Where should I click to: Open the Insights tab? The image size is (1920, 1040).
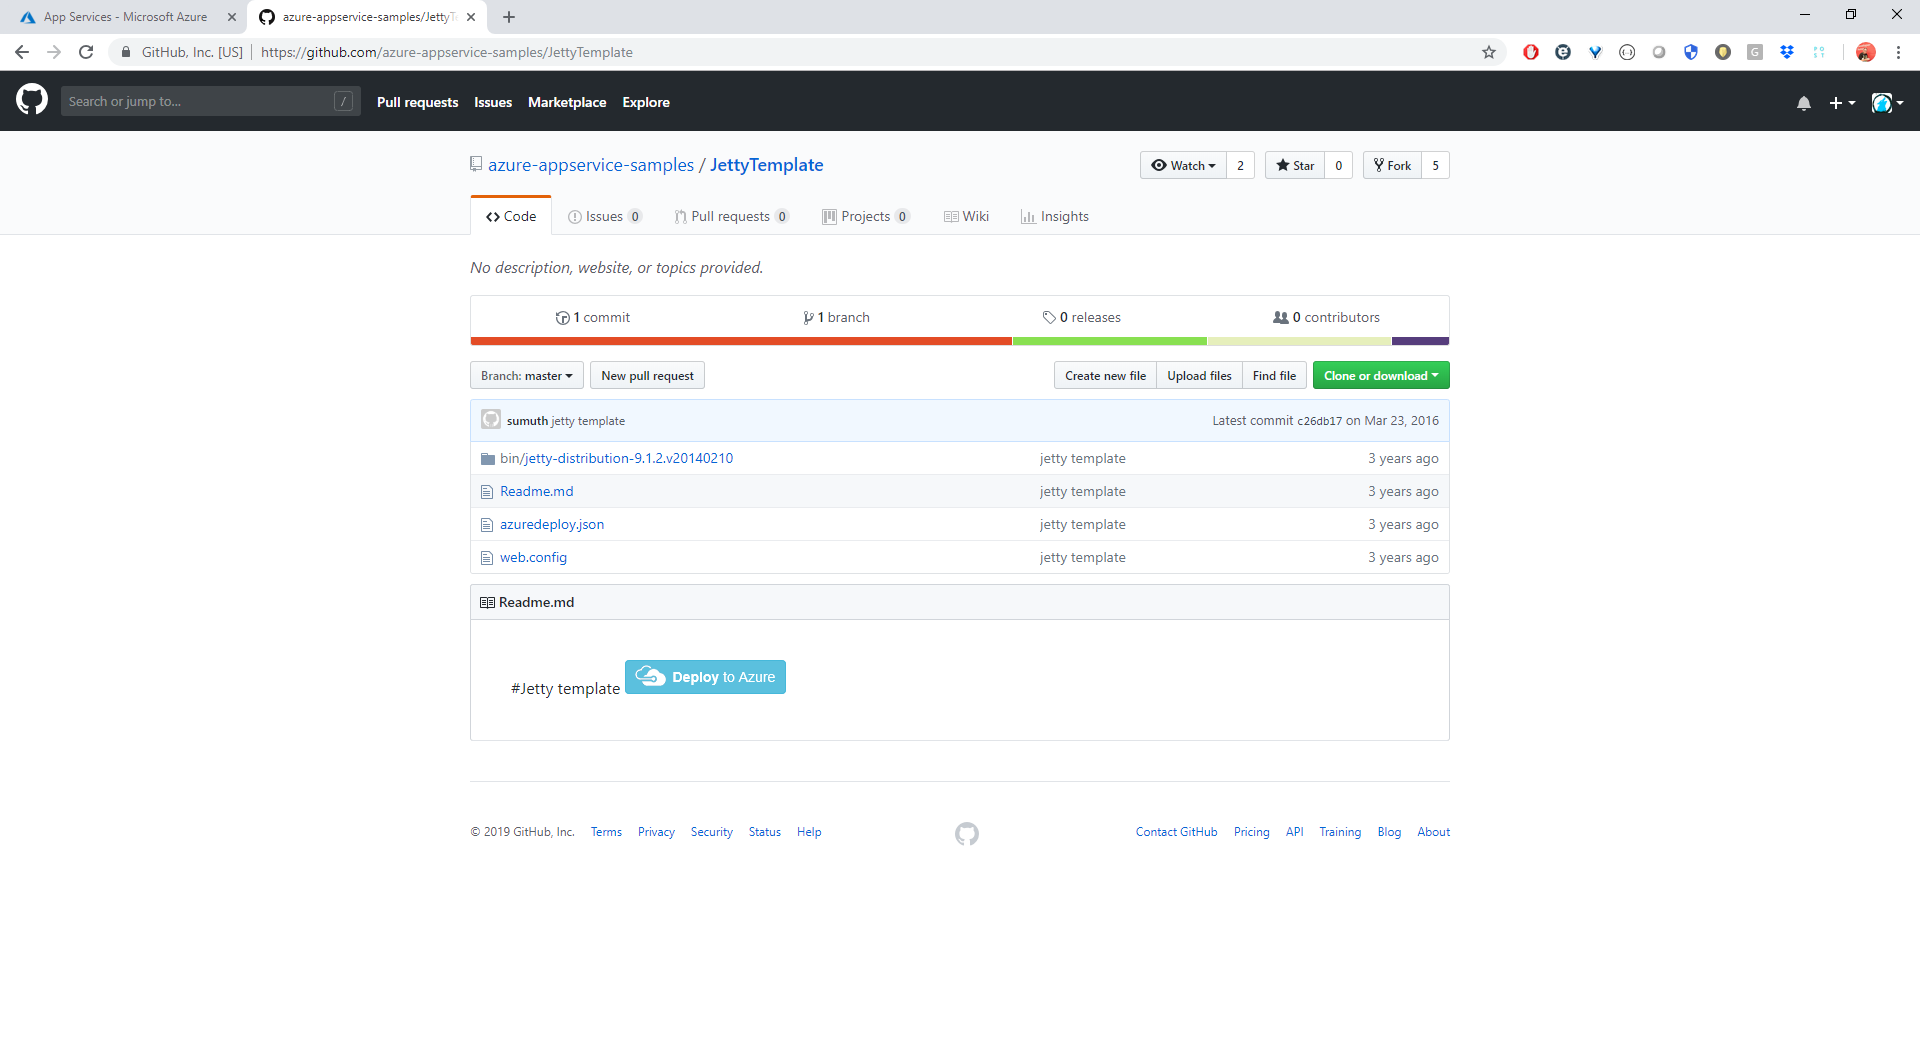1055,216
